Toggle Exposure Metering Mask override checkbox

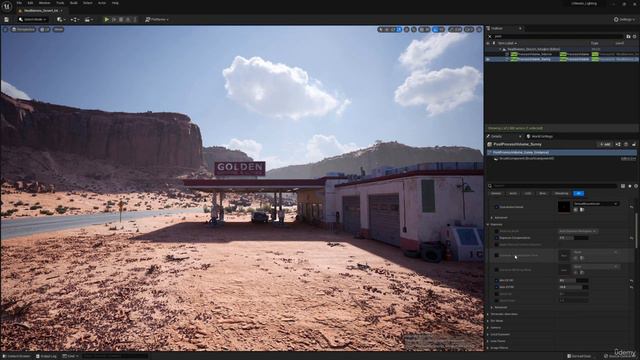(497, 270)
